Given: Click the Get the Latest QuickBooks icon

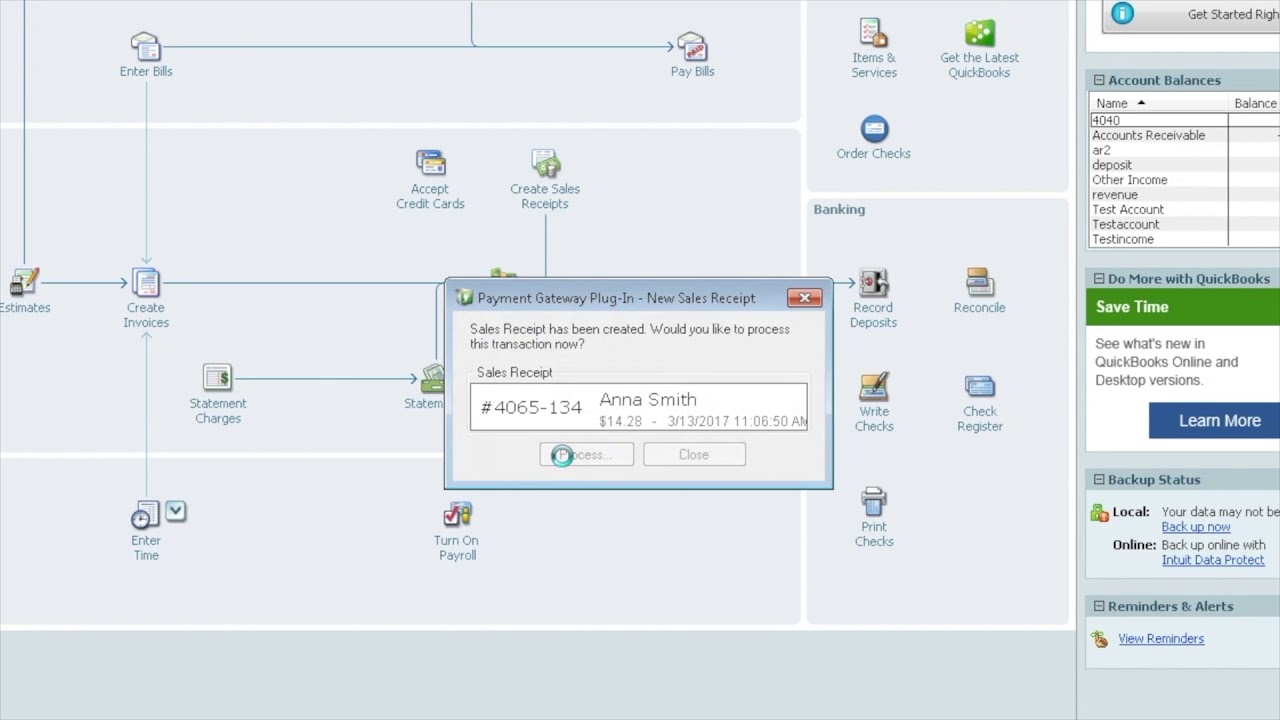Looking at the screenshot, I should [x=979, y=32].
